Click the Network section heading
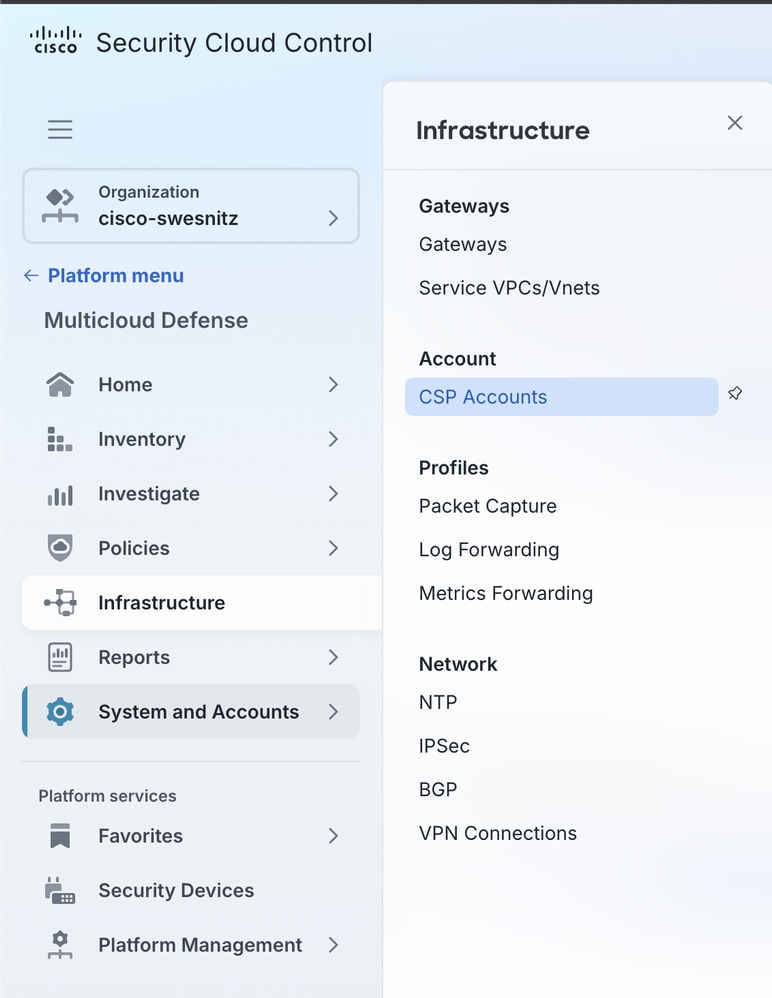772x998 pixels. point(458,664)
